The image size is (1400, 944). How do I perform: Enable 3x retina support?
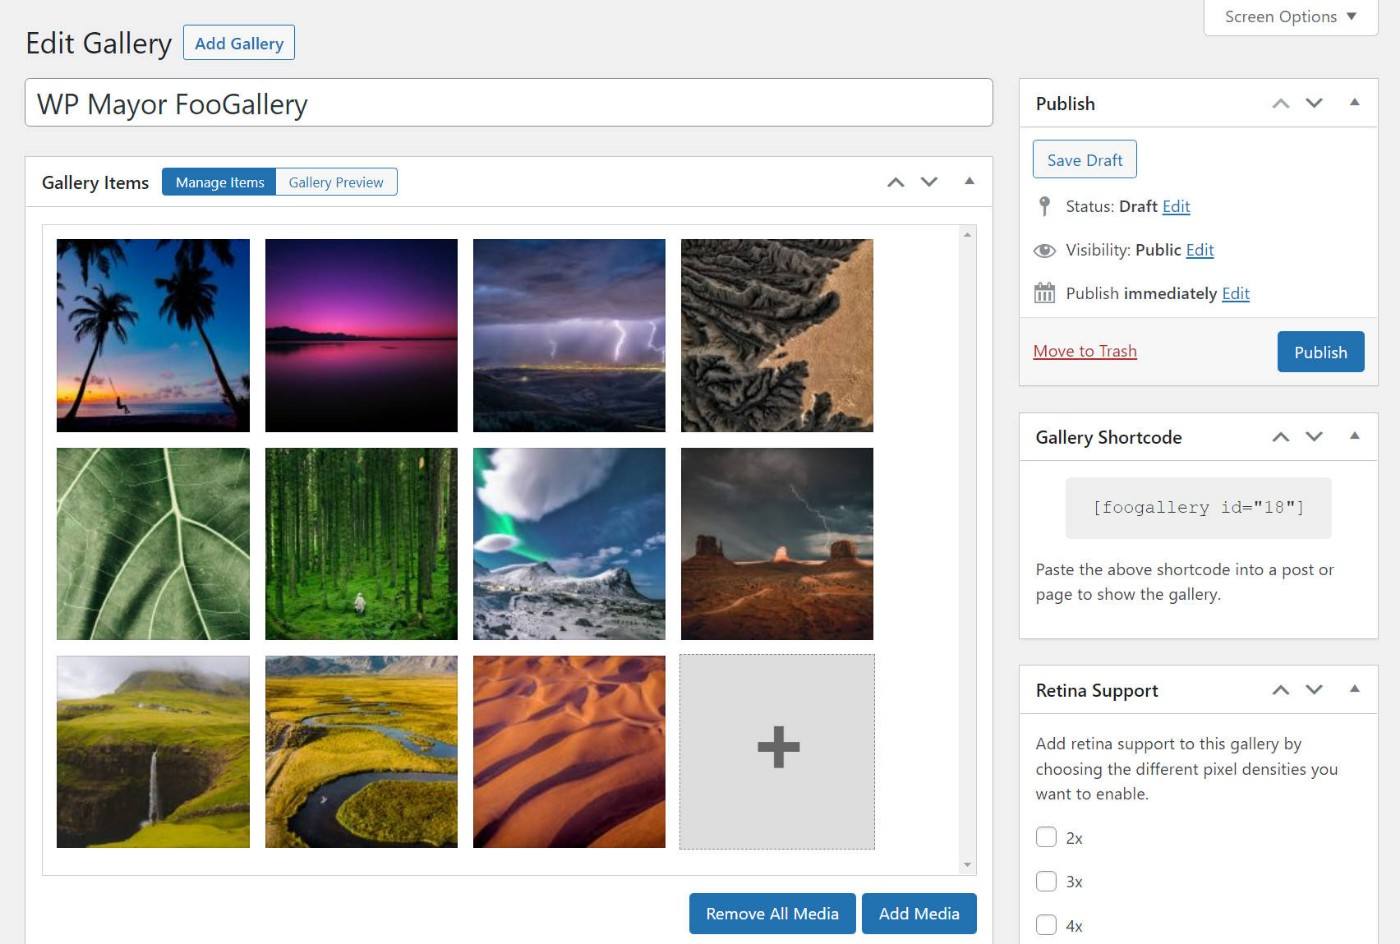1046,881
